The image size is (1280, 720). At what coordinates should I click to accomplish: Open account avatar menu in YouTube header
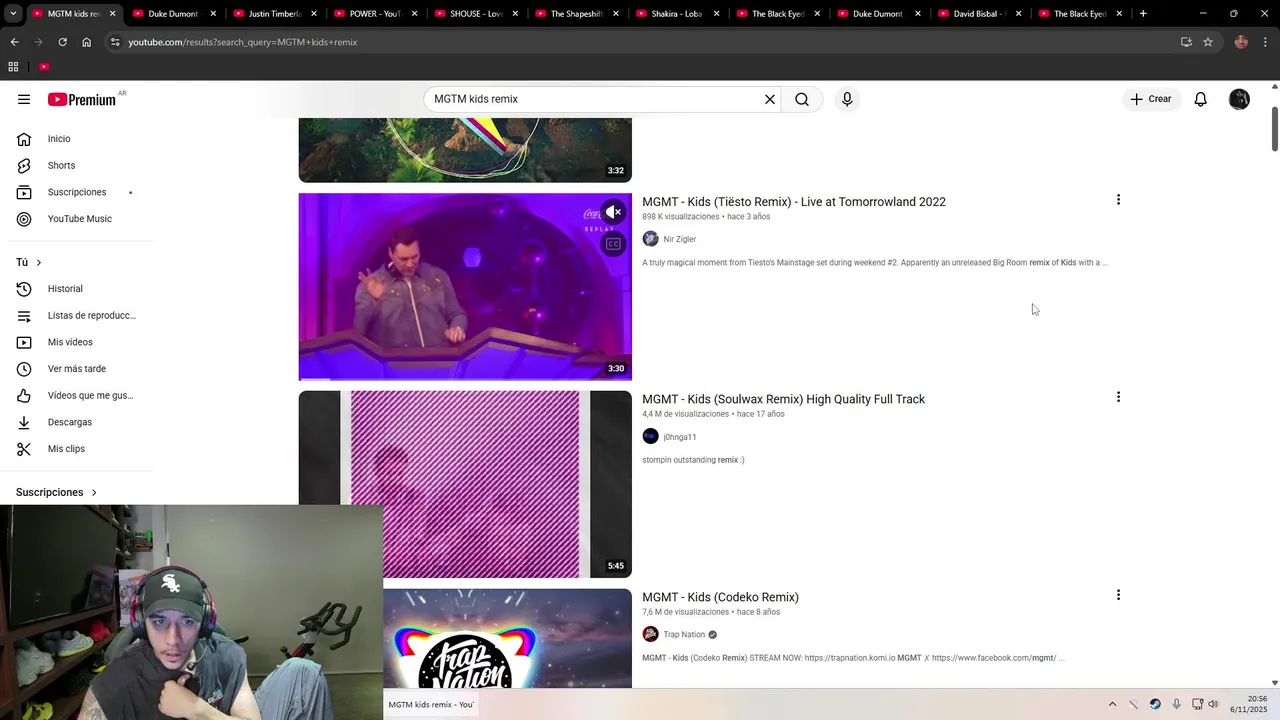pyautogui.click(x=1239, y=99)
